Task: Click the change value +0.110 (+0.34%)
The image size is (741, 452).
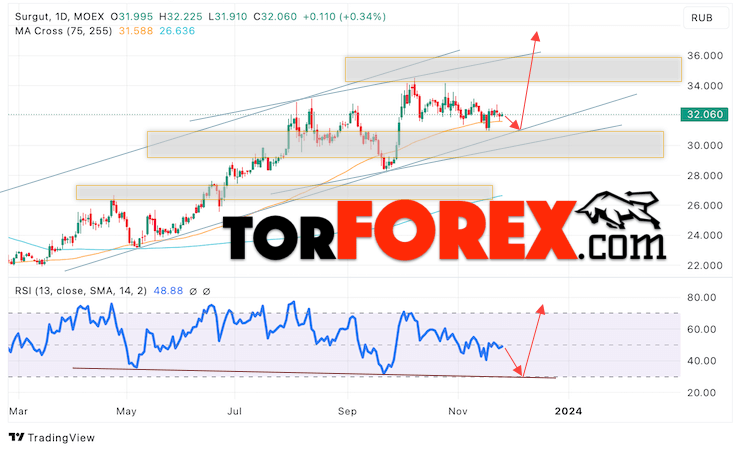Action: pyautogui.click(x=344, y=17)
